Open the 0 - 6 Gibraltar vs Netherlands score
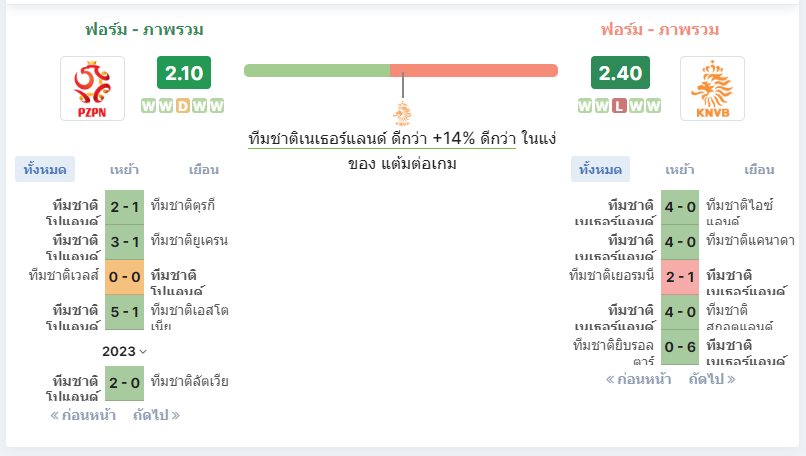 (680, 347)
